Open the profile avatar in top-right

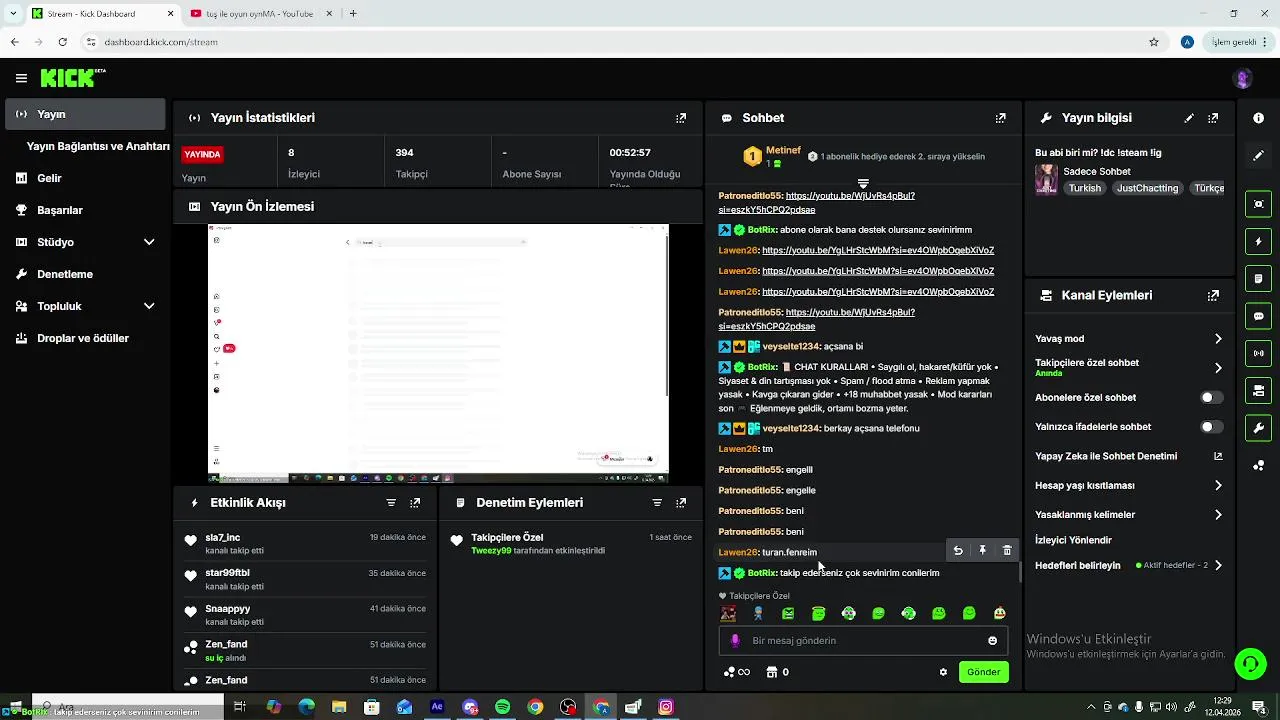point(1243,78)
